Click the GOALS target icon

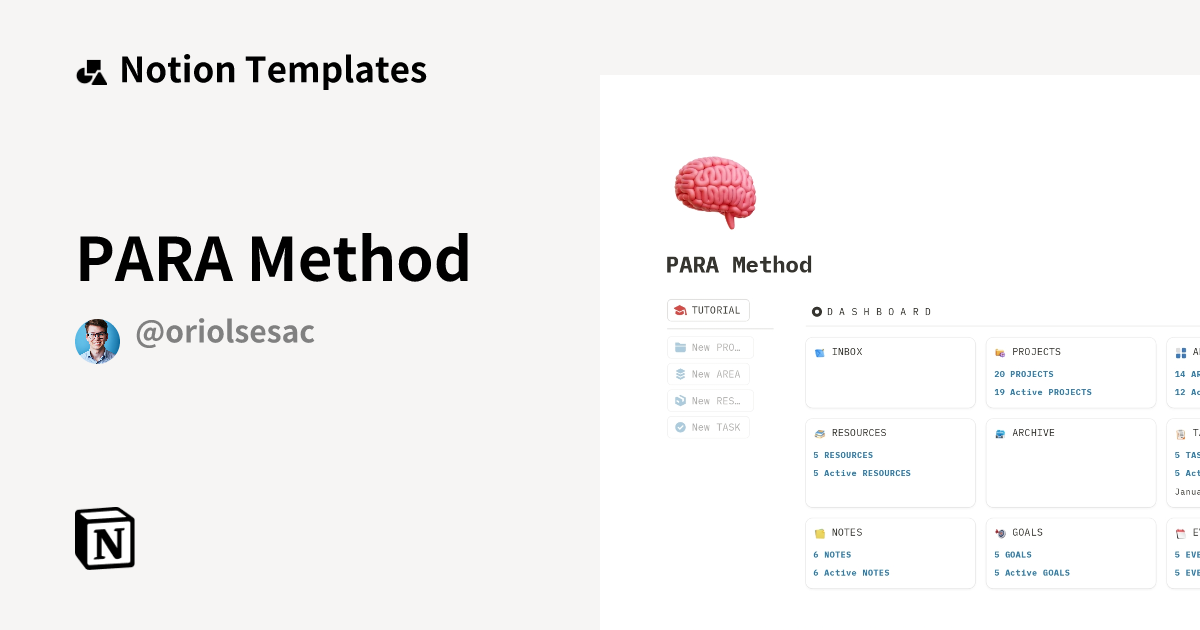click(x=1000, y=534)
